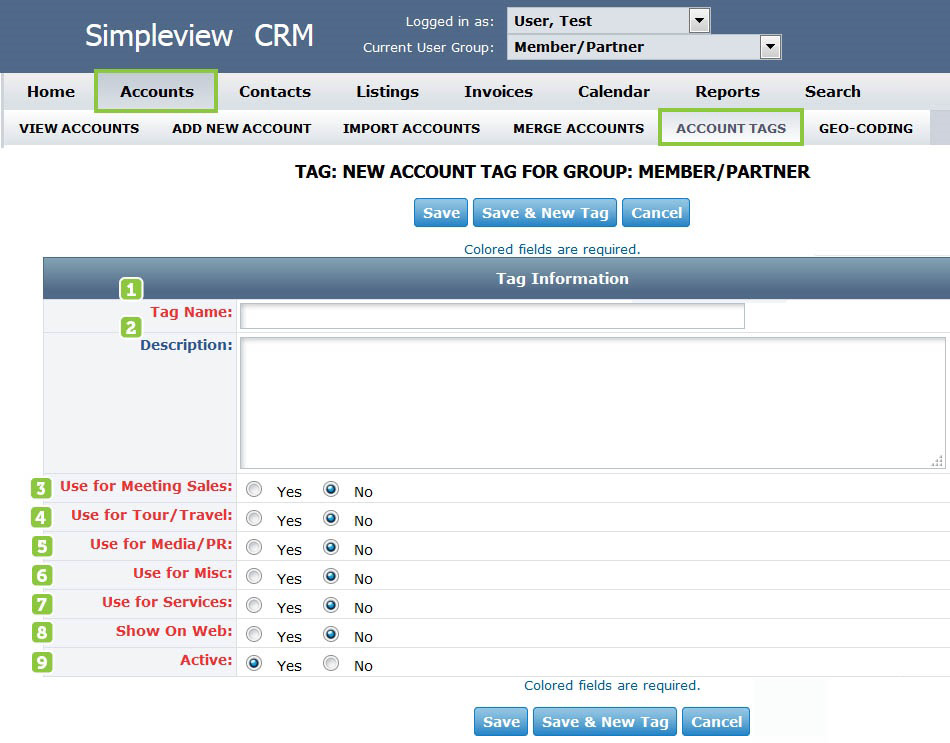
Task: Switch to the Calendar tab
Action: (614, 92)
